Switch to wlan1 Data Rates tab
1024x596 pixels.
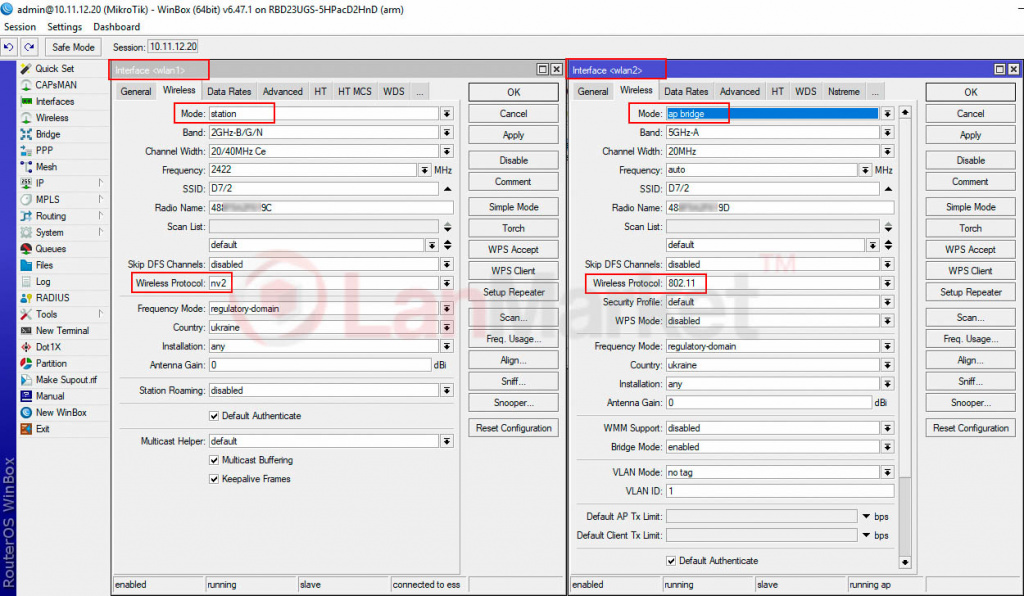(229, 92)
